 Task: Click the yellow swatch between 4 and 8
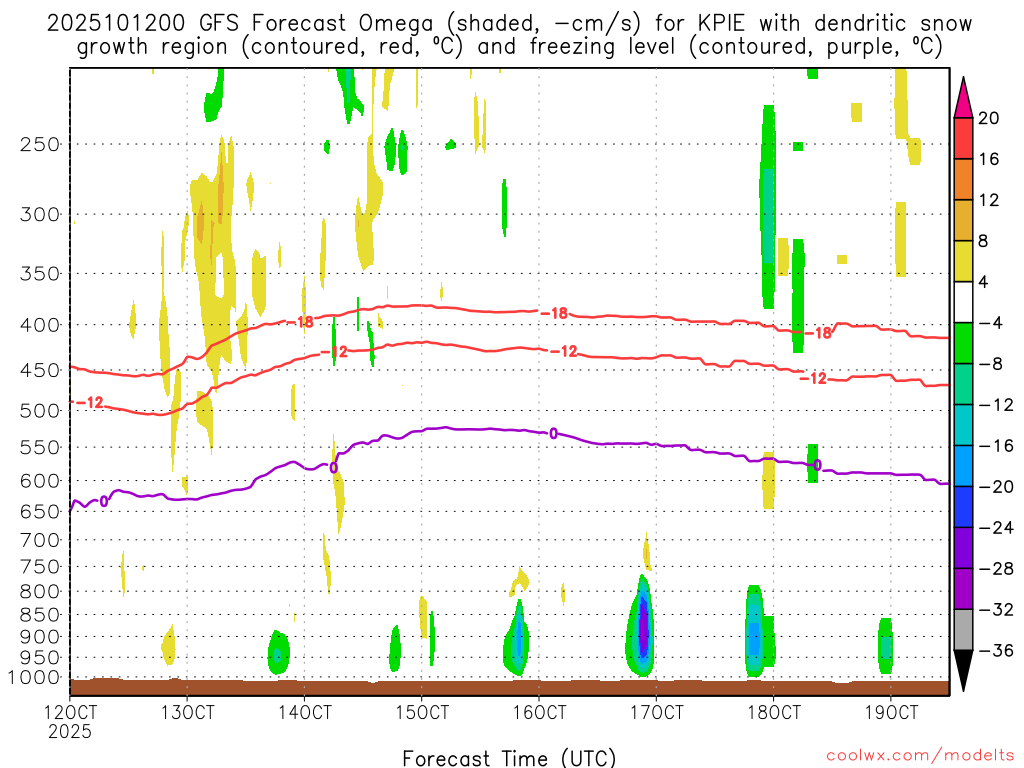coord(963,261)
